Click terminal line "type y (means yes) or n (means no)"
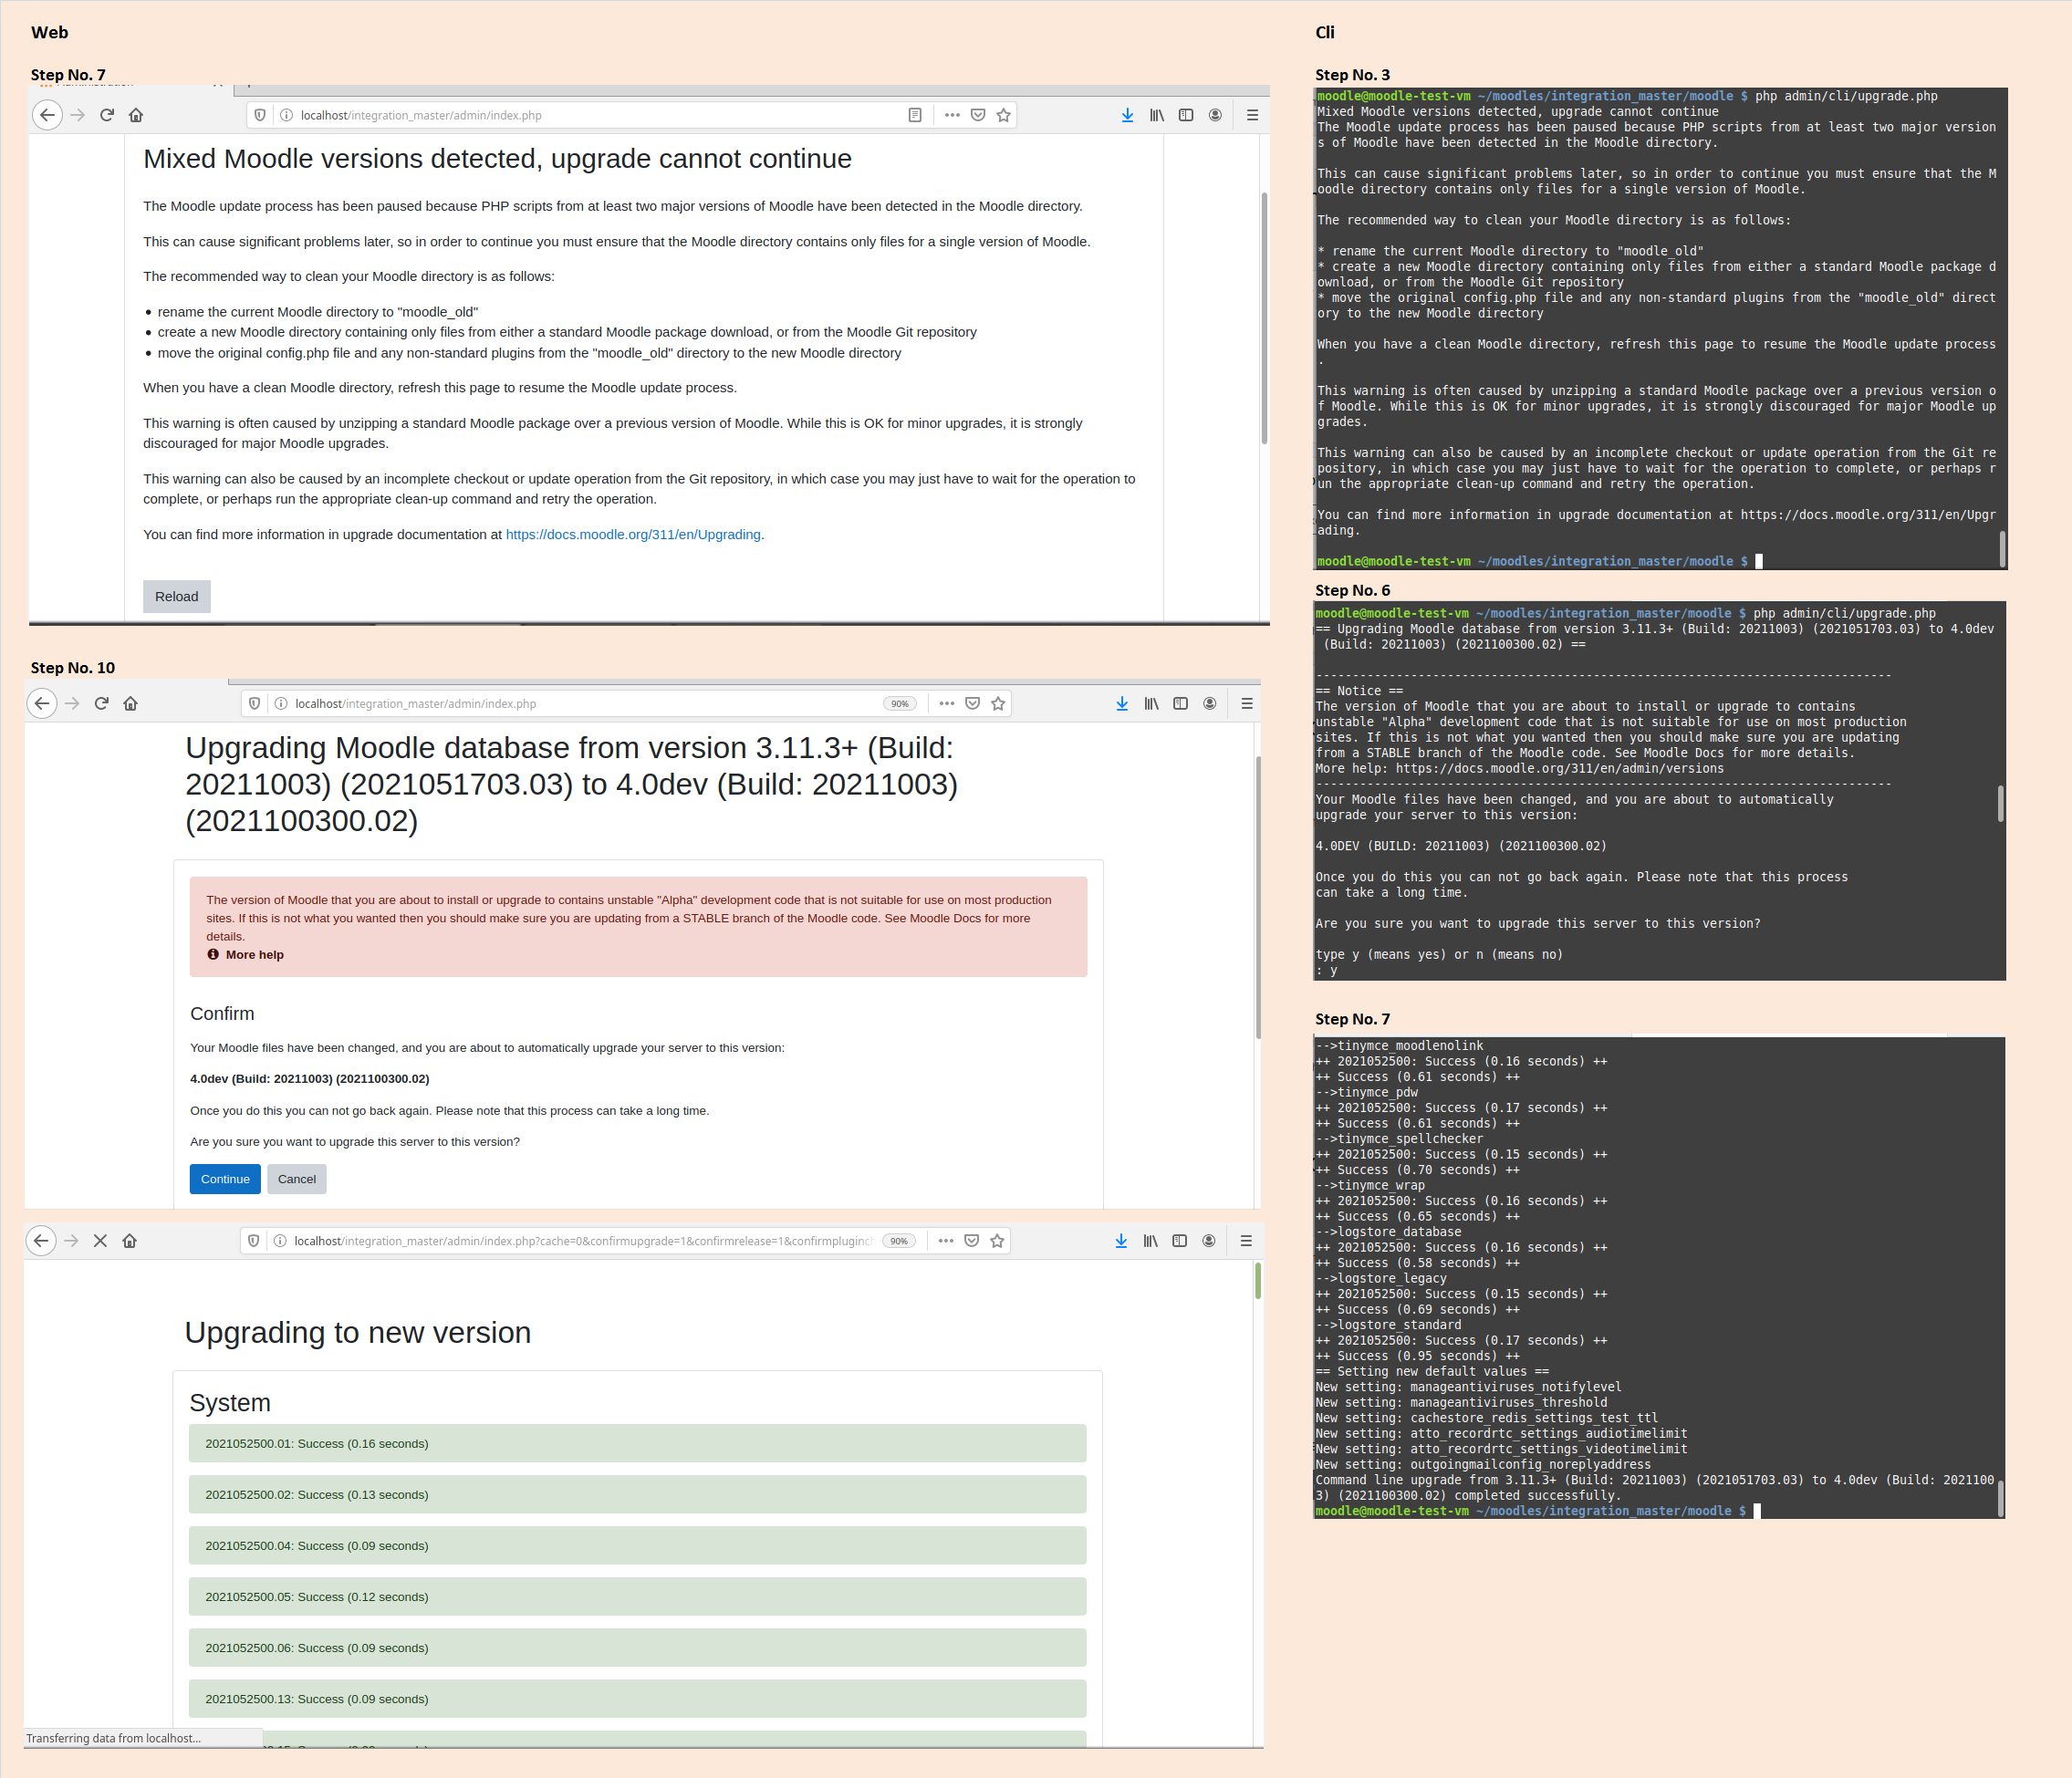 pos(1439,954)
